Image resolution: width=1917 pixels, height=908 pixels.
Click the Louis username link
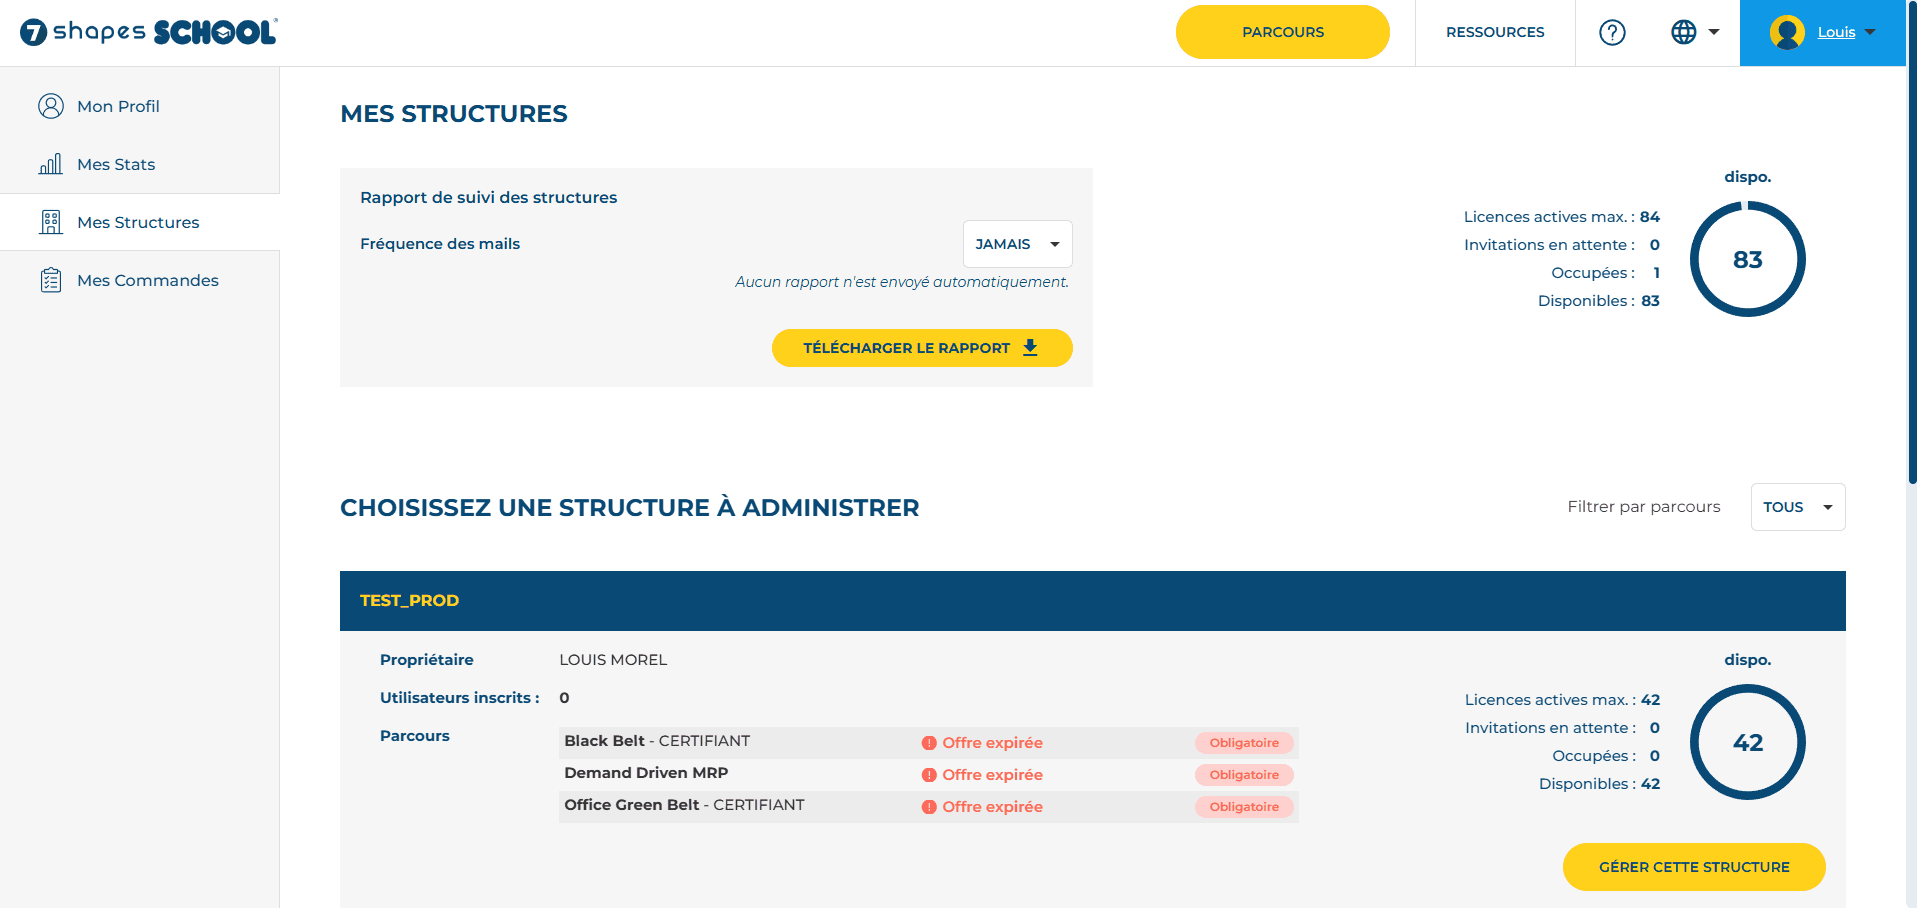[1836, 32]
